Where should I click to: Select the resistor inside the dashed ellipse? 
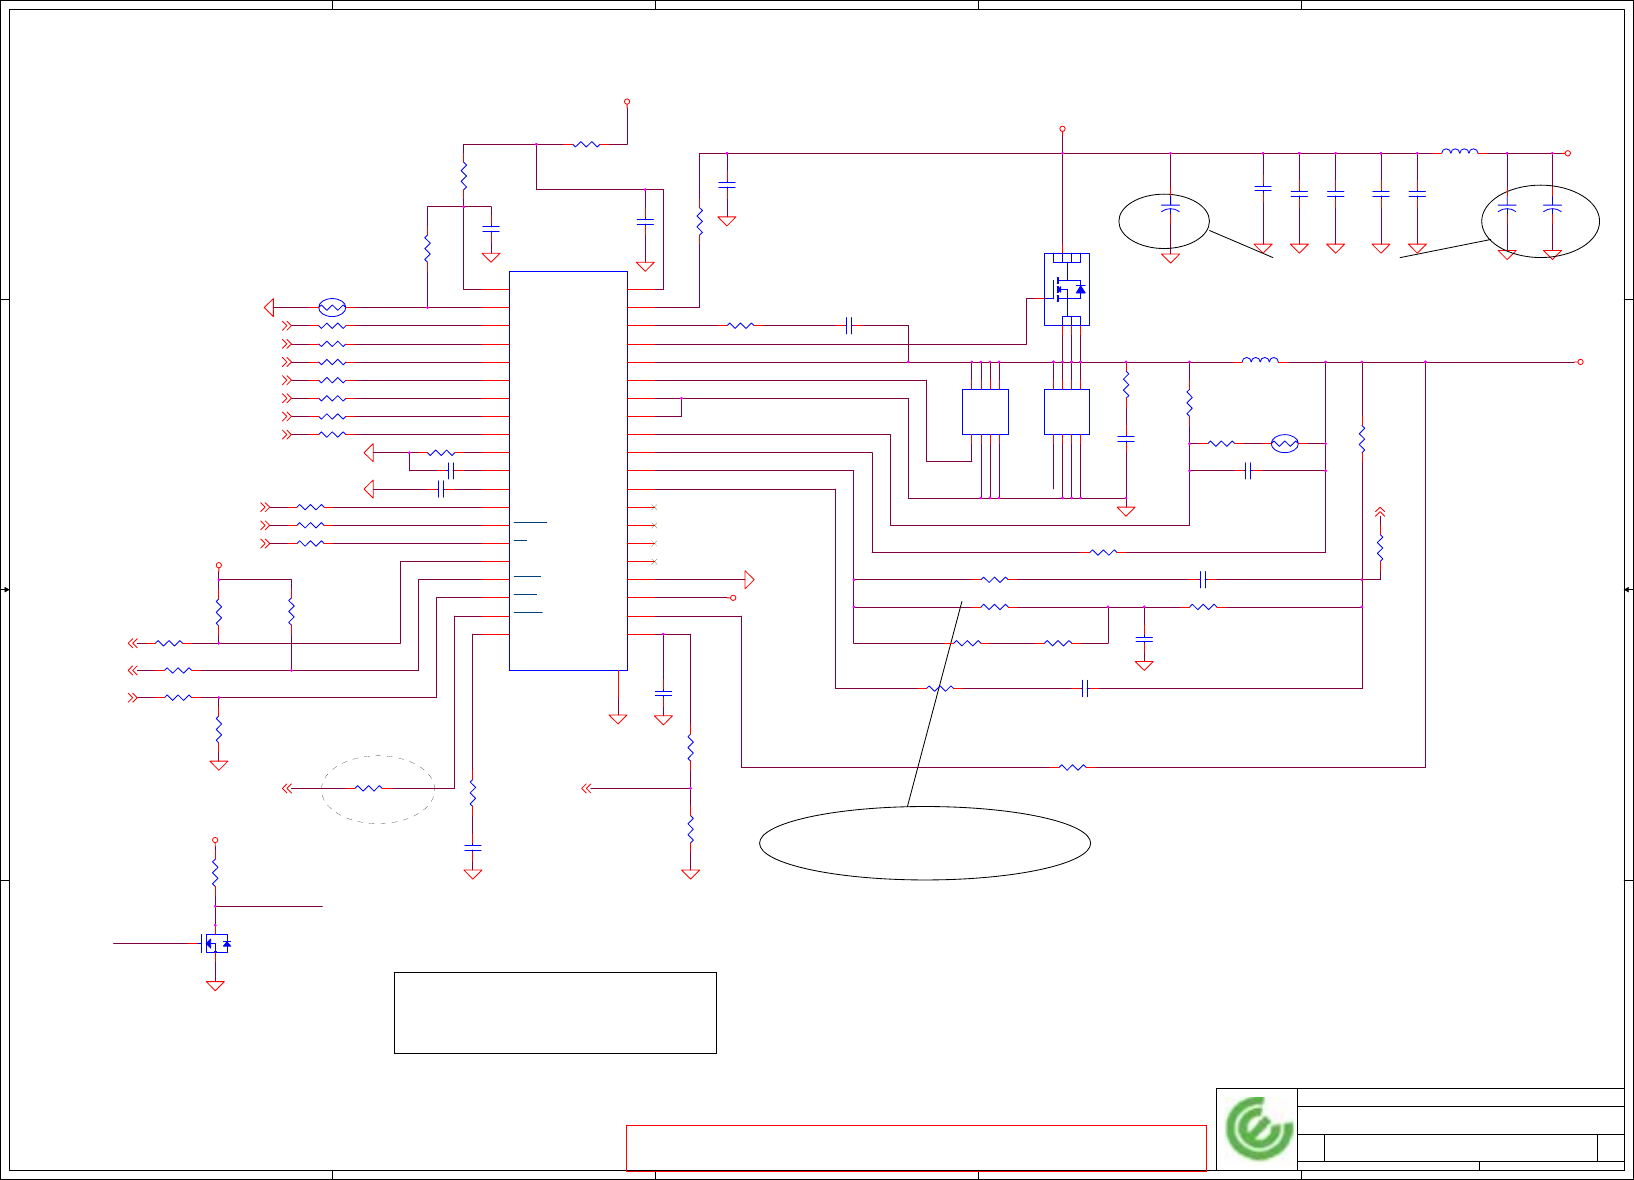(x=369, y=788)
